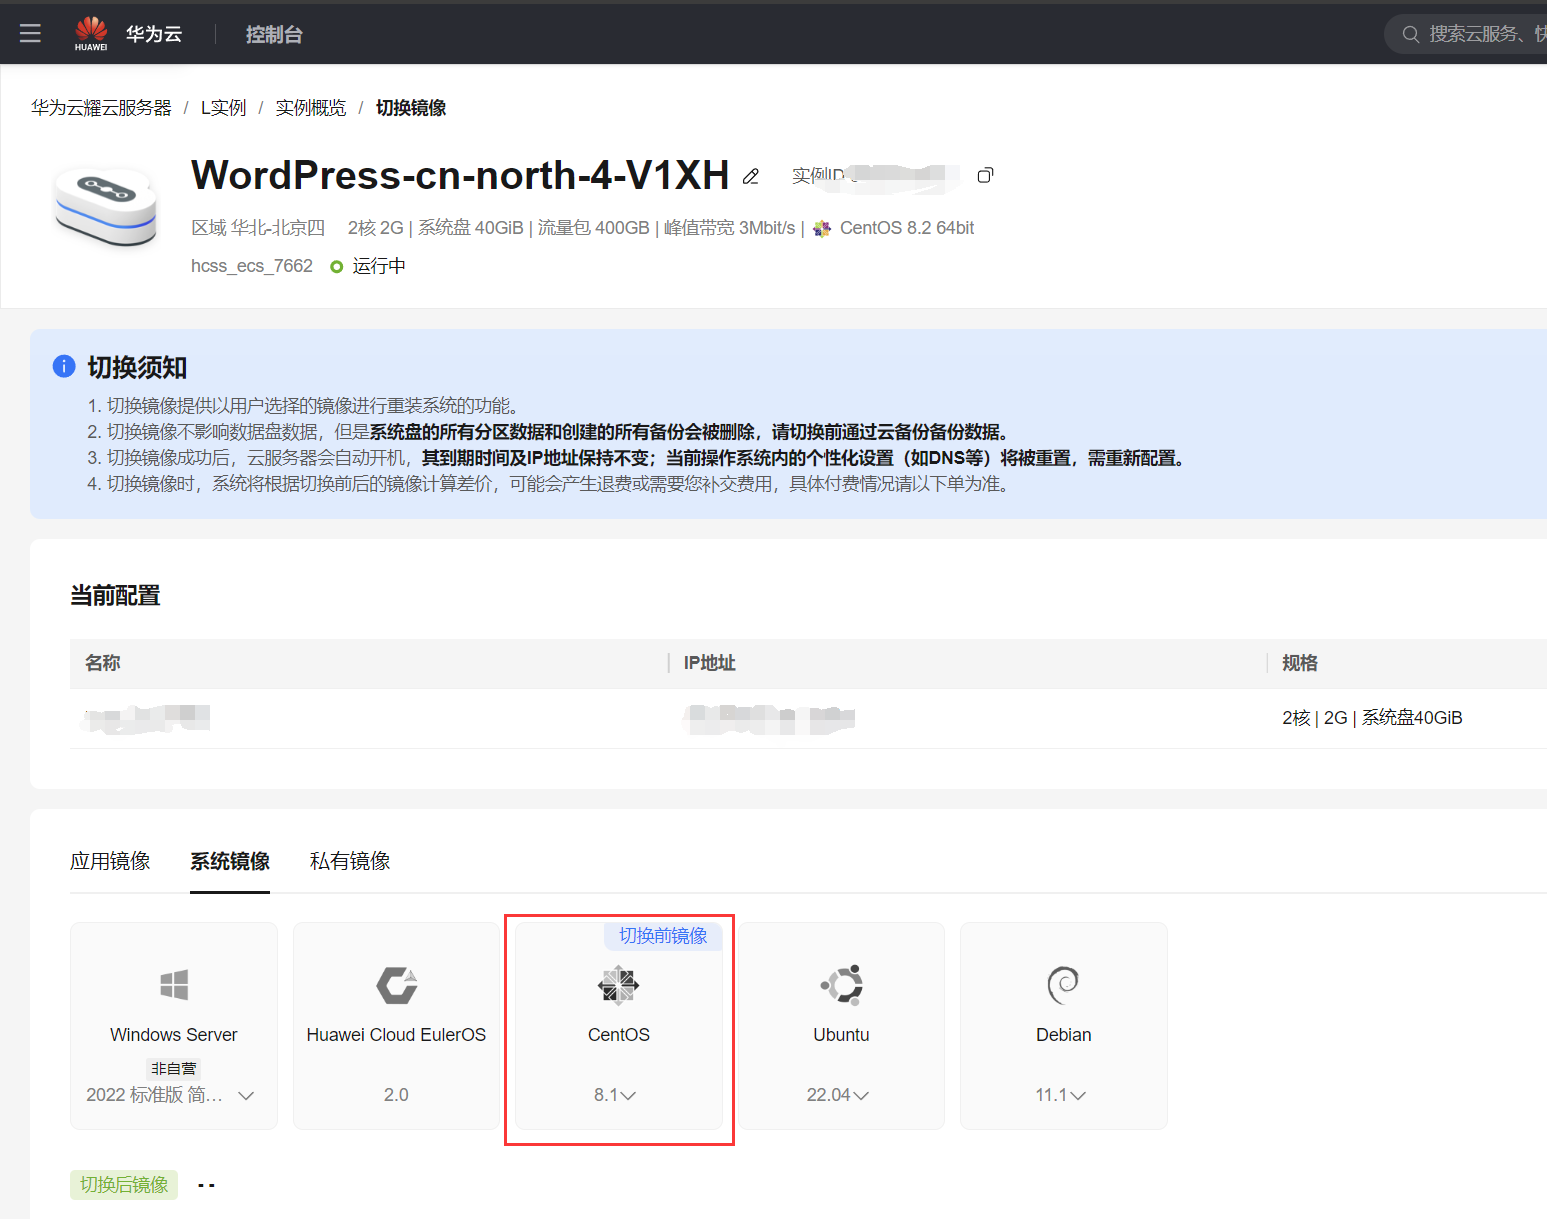Click the server instance thumbnail image

[x=105, y=207]
